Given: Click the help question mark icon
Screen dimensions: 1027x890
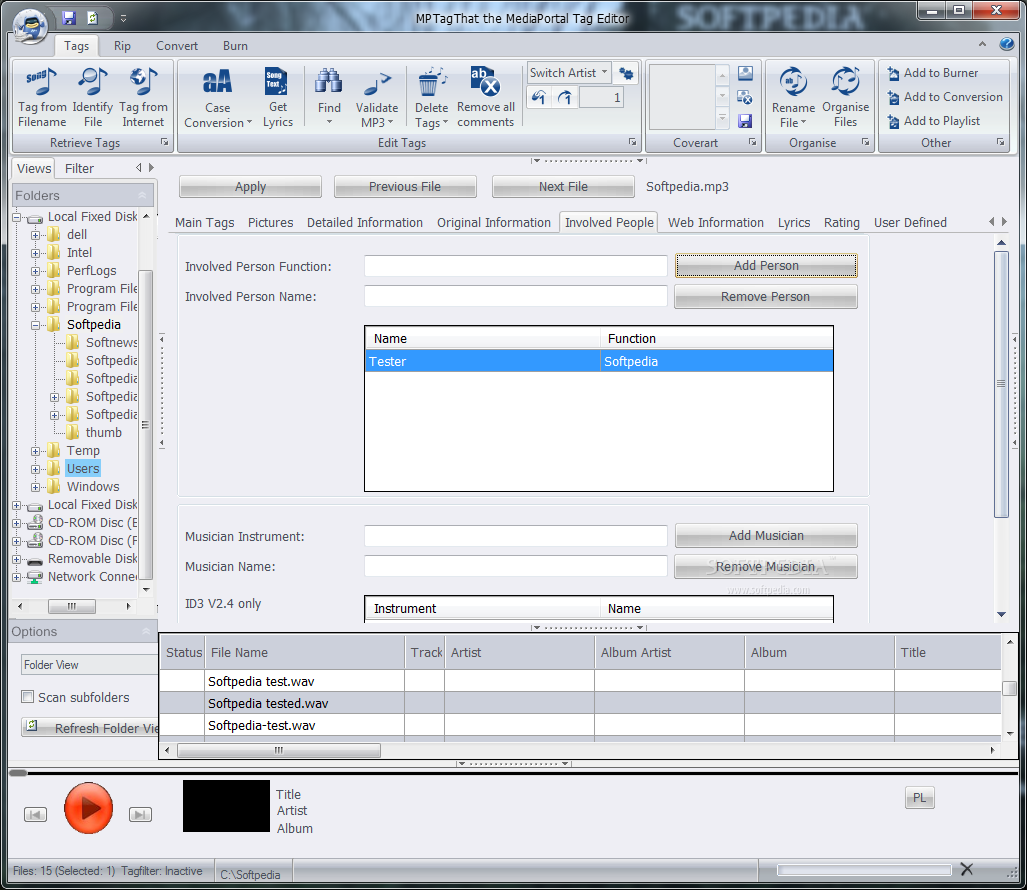Looking at the screenshot, I should coord(1007,44).
